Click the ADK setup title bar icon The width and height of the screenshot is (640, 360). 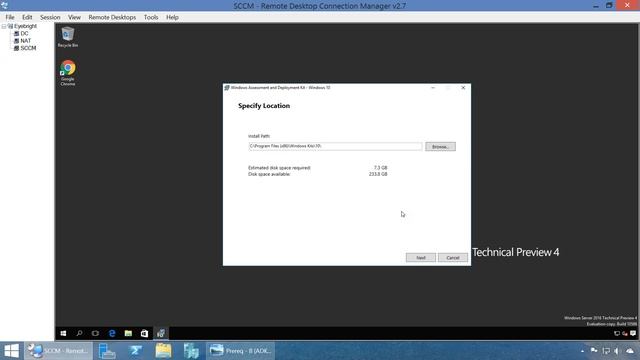coord(227,87)
